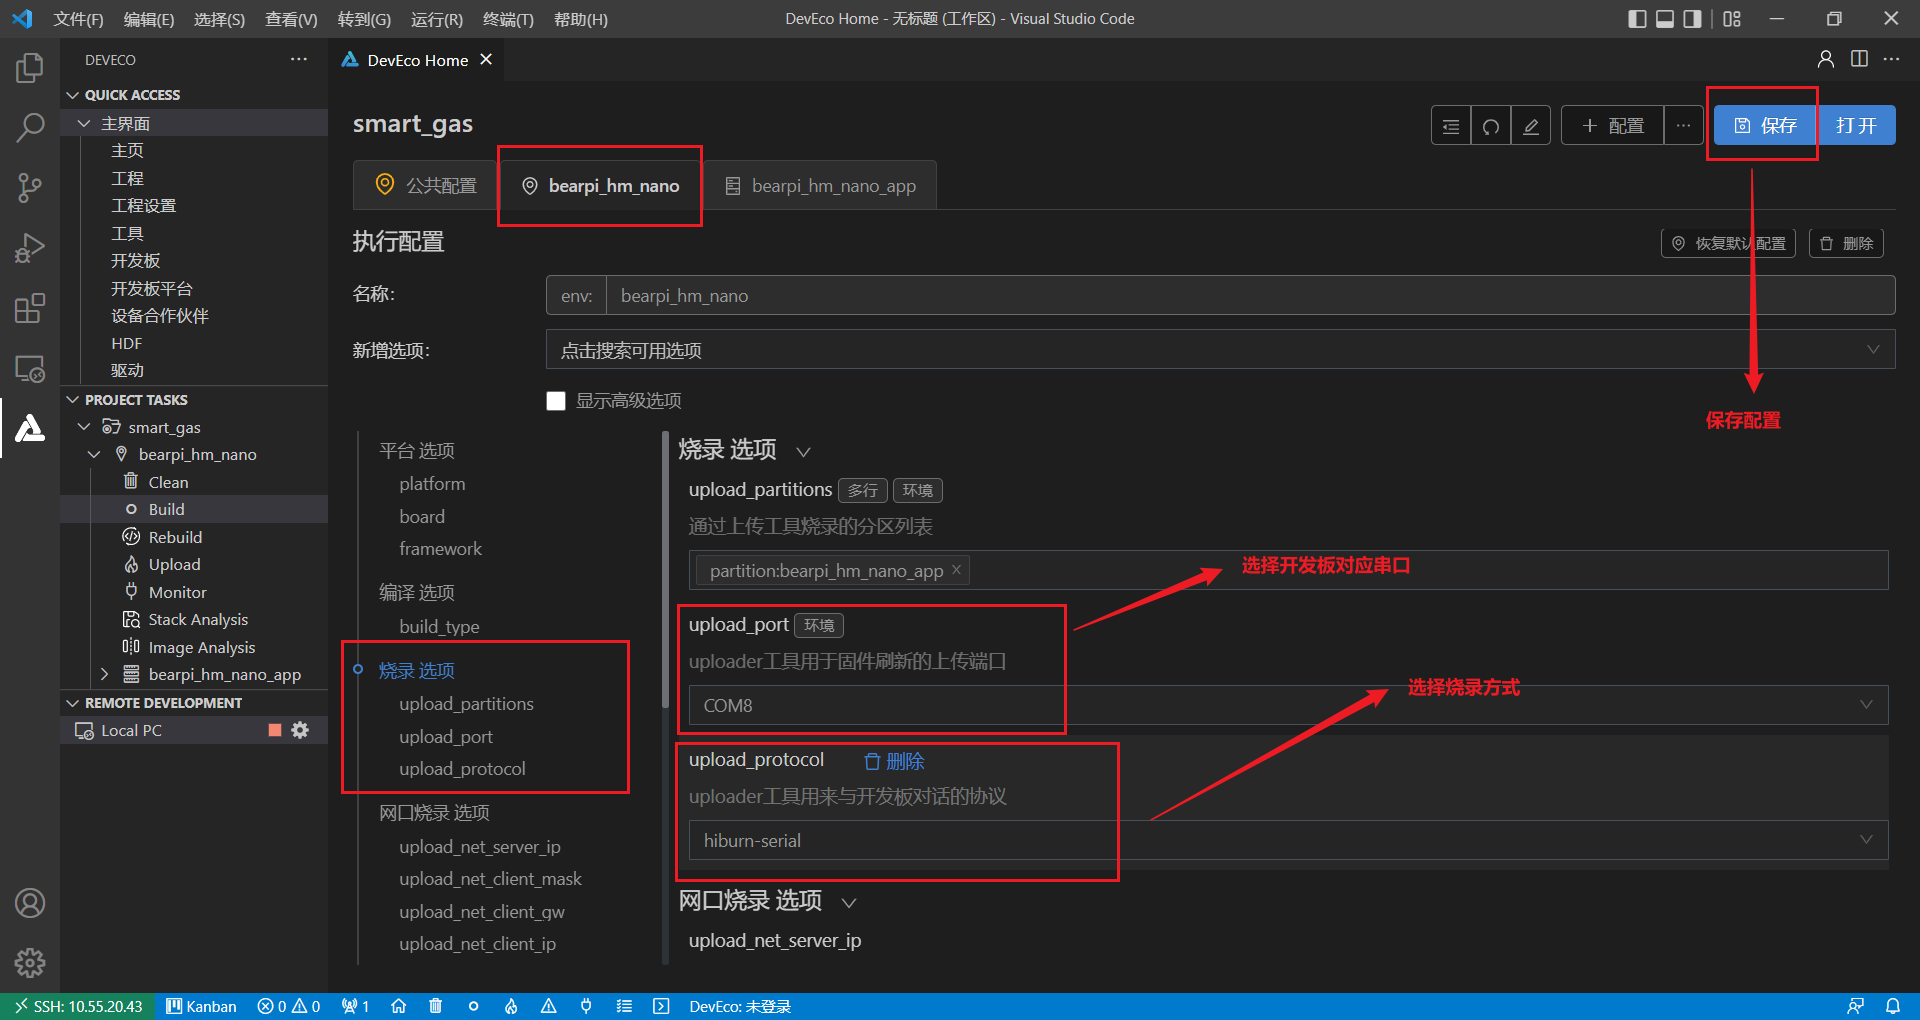Expand bearpi_hm_nano_app tree node

[104, 675]
